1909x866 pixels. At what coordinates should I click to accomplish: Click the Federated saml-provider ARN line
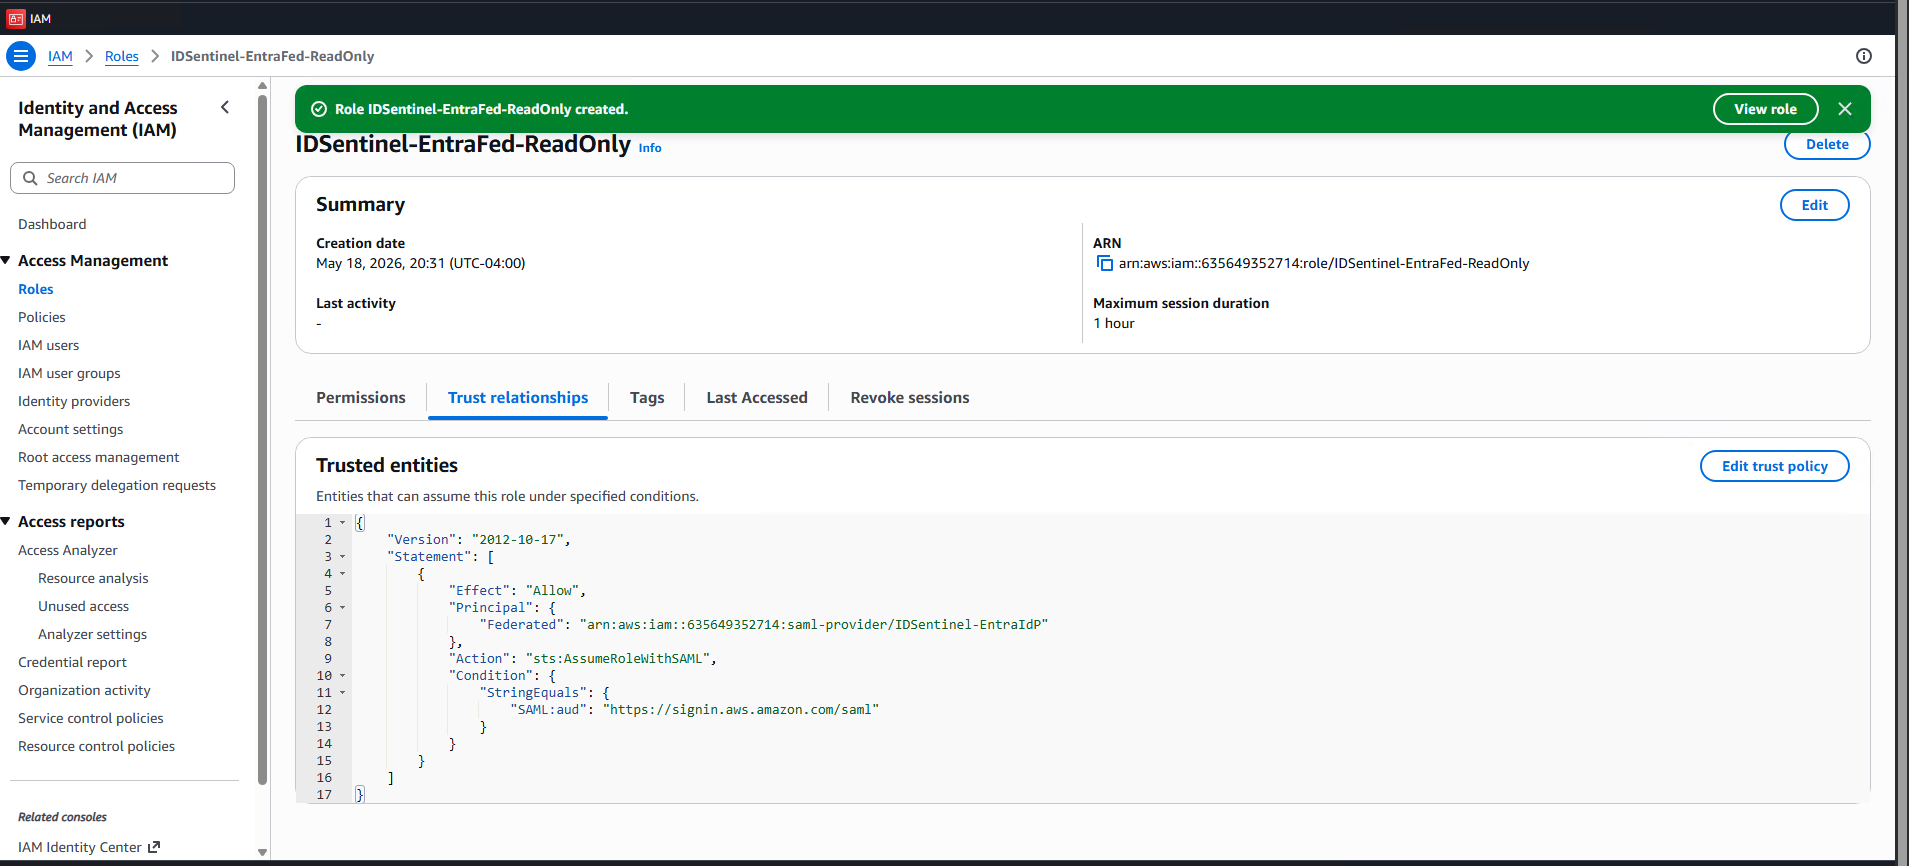tap(764, 625)
